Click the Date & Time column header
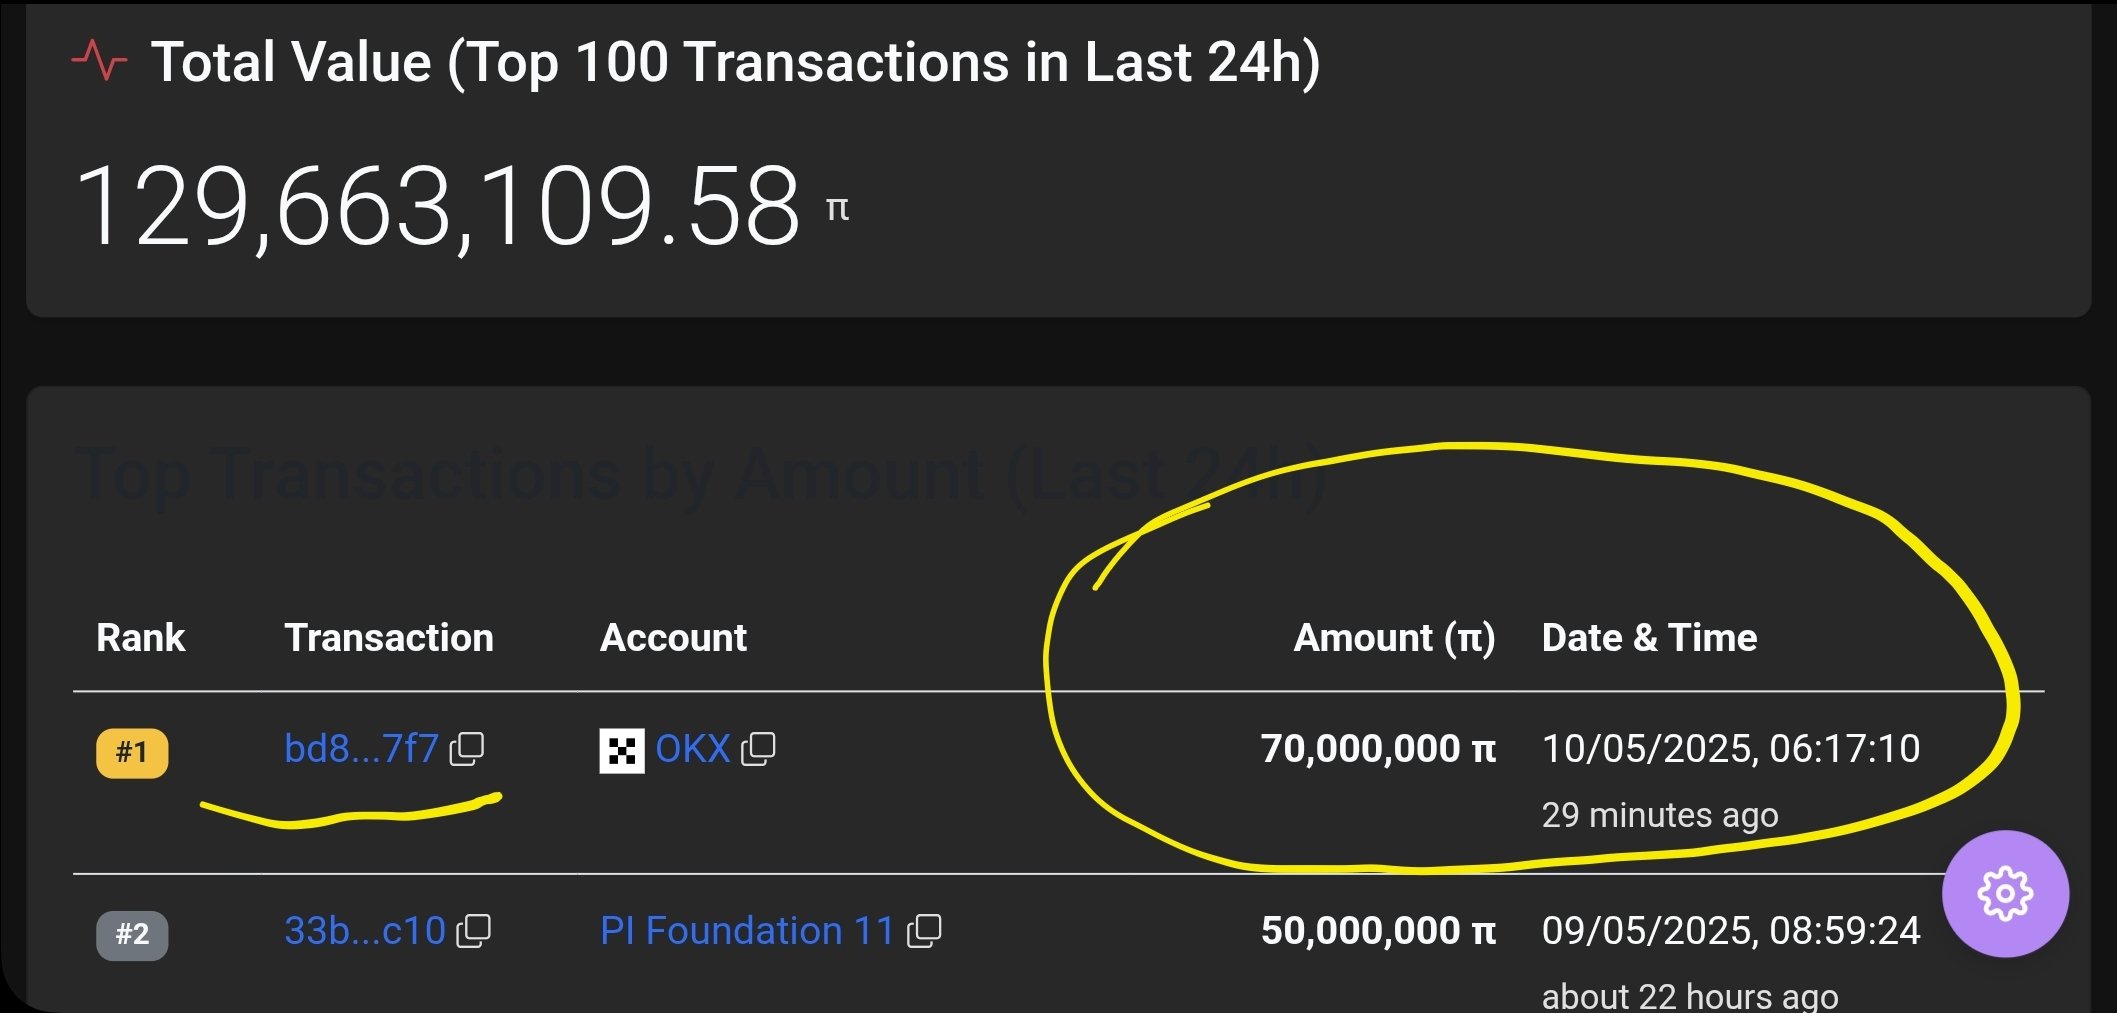This screenshot has width=2117, height=1013. pos(1649,638)
